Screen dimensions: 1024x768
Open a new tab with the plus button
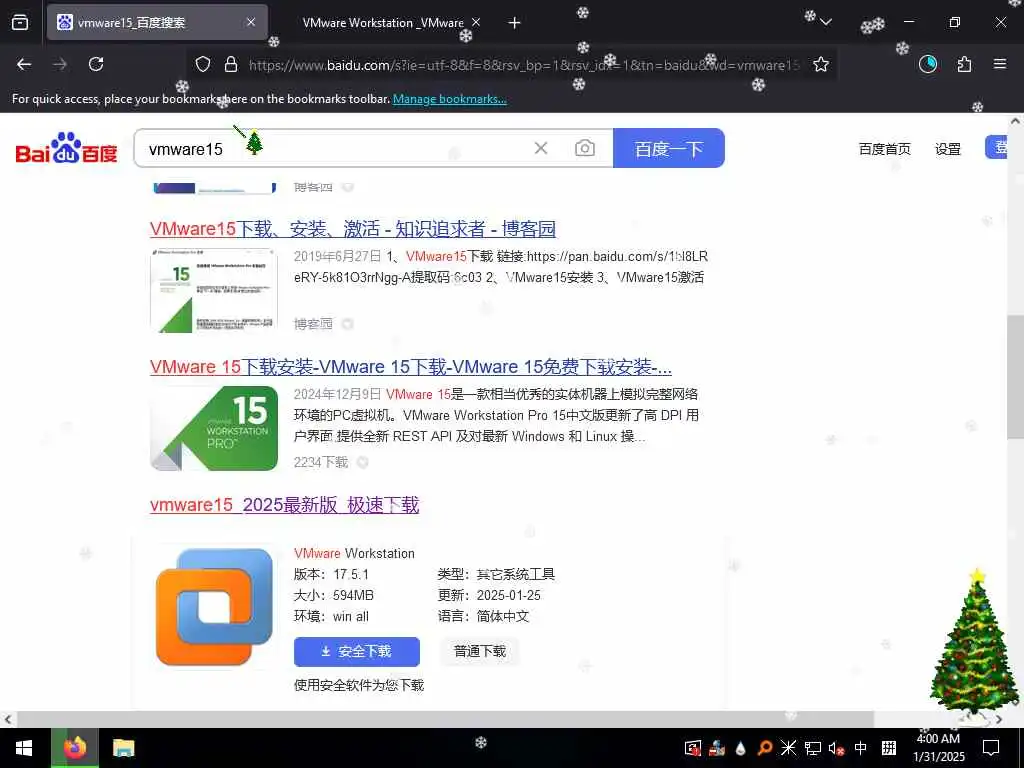(515, 23)
